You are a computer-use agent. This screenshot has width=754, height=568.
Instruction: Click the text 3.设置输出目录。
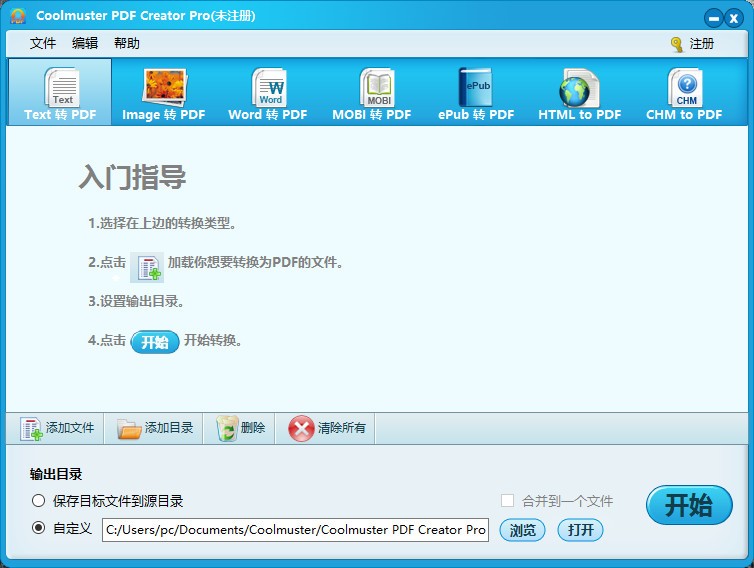click(x=136, y=302)
